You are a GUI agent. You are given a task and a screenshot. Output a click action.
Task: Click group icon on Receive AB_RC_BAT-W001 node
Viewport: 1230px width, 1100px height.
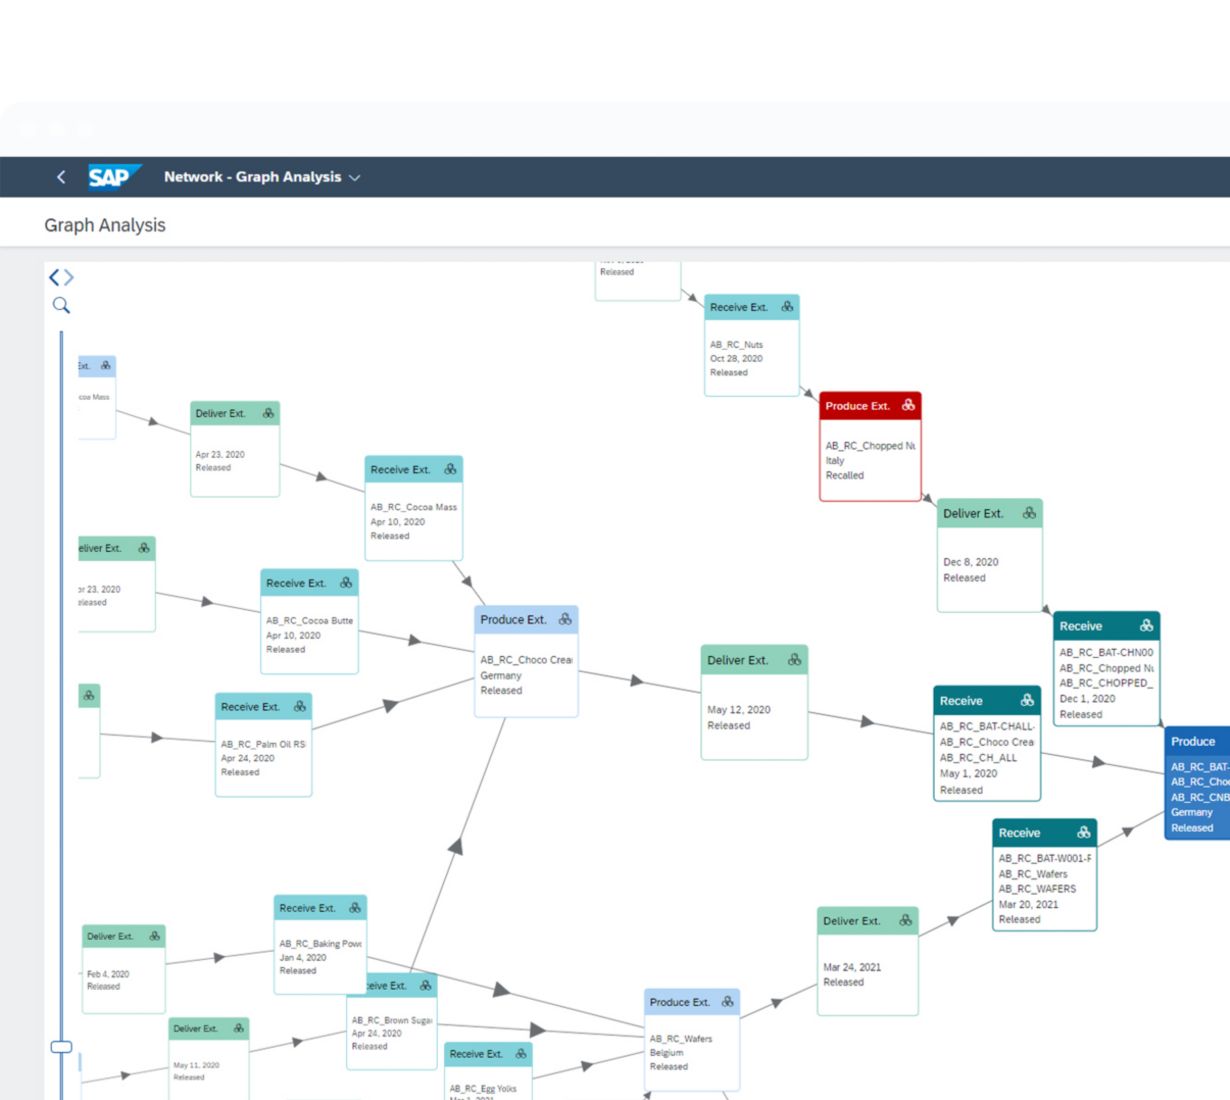tap(1083, 832)
